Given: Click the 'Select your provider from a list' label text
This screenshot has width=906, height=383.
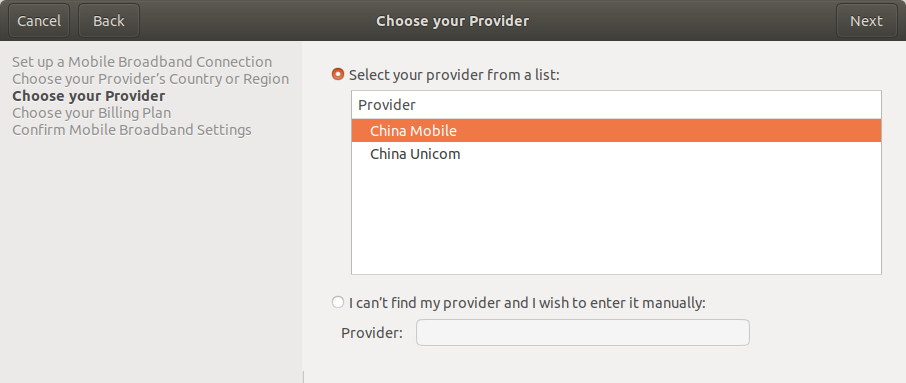Looking at the screenshot, I should 454,75.
